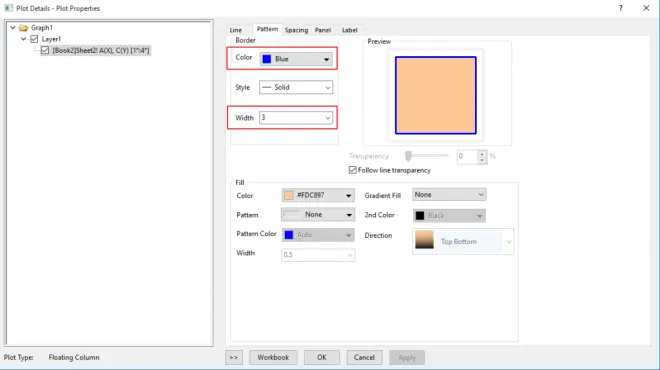Collapse the Graph1 tree node

[x=13, y=28]
